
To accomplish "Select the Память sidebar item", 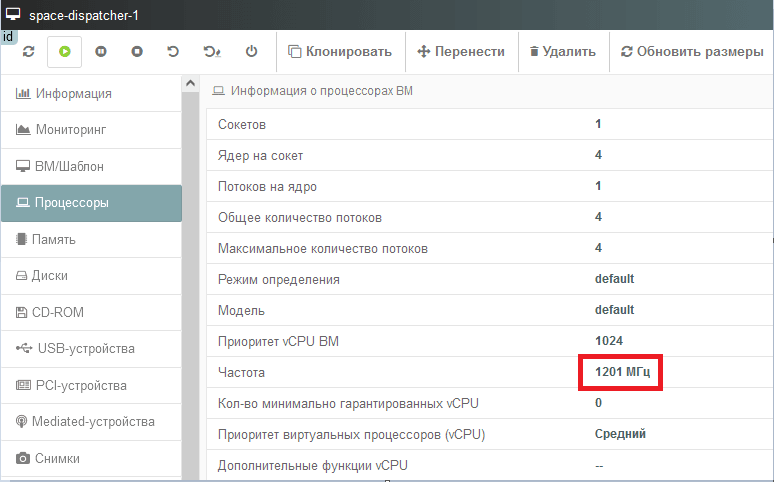I will [55, 240].
